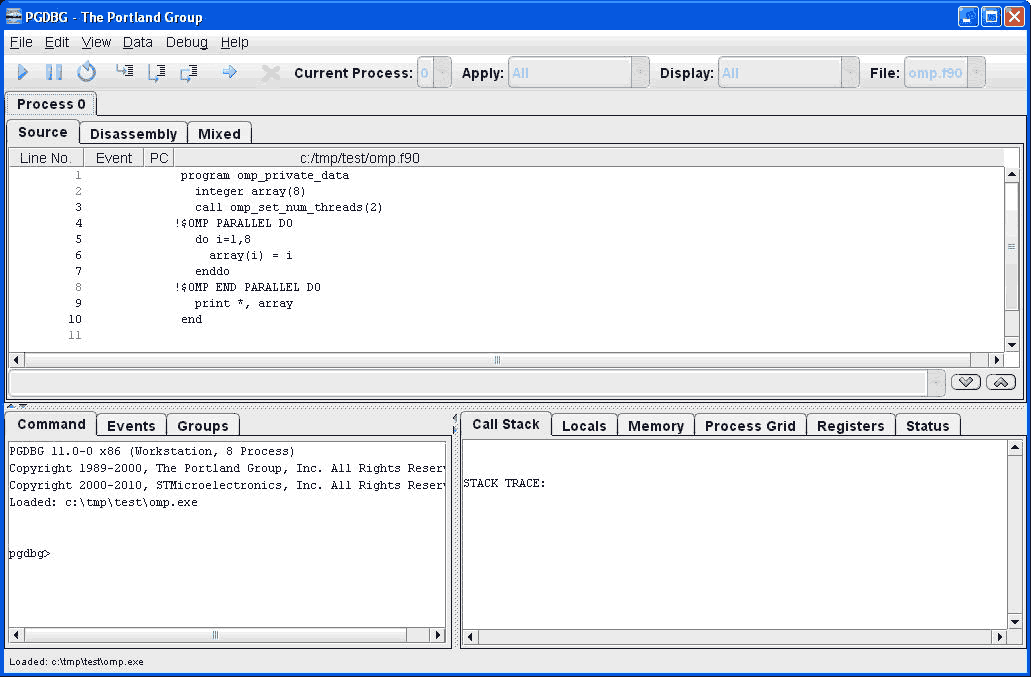This screenshot has width=1031, height=677.
Task: Click the Restart program toolbar icon
Action: click(86, 72)
